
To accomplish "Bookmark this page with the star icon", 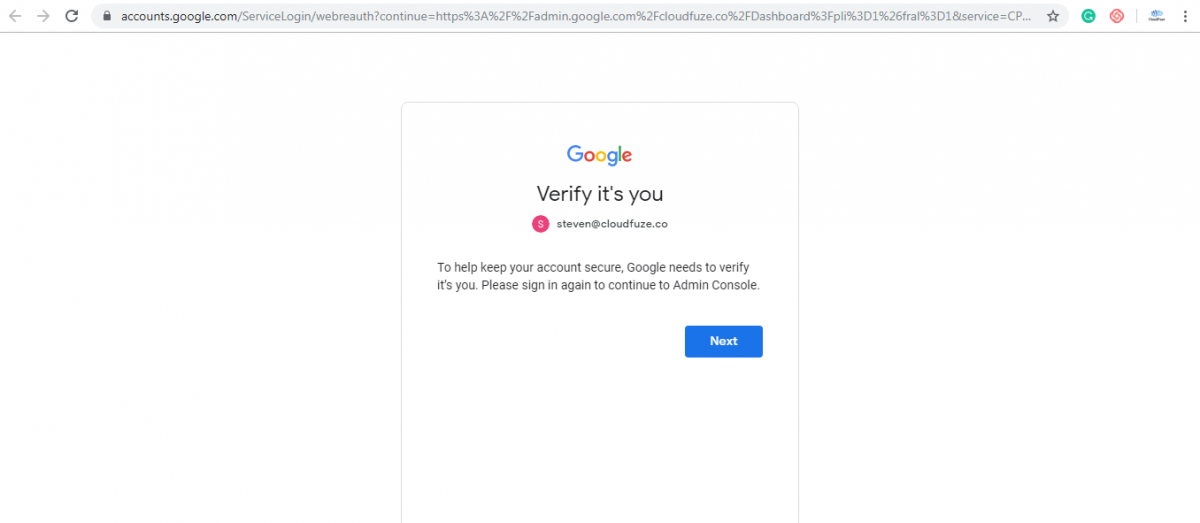I will coord(1053,17).
